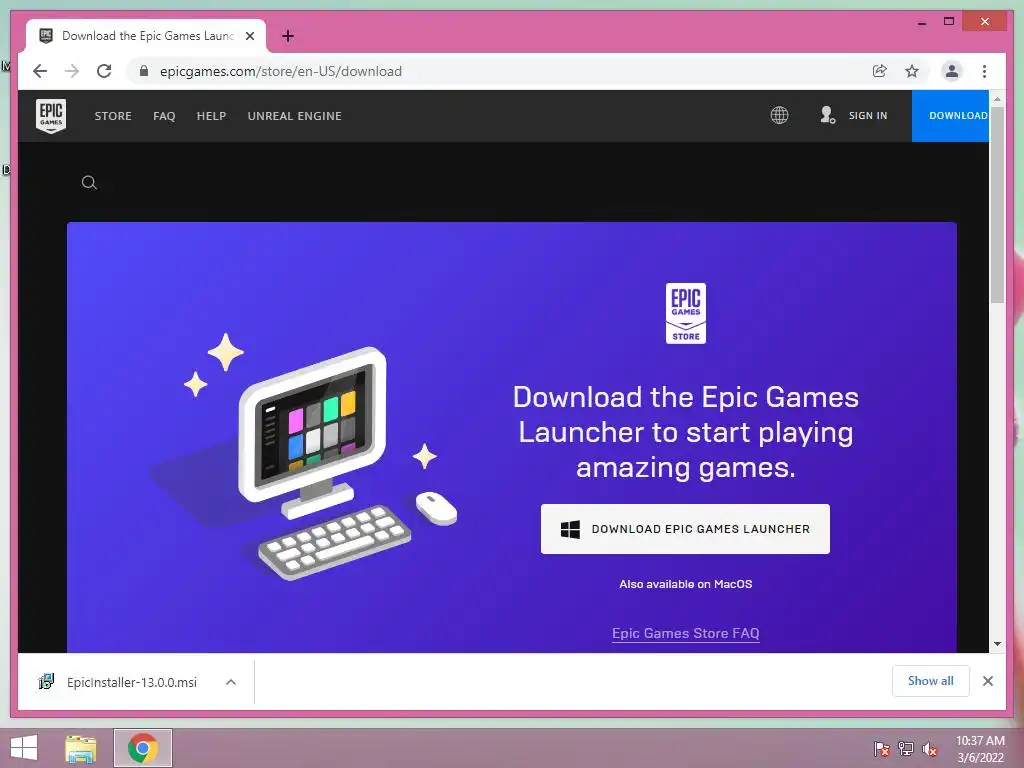Click Download Epic Games Launcher button
This screenshot has height=768, width=1024.
tap(685, 529)
